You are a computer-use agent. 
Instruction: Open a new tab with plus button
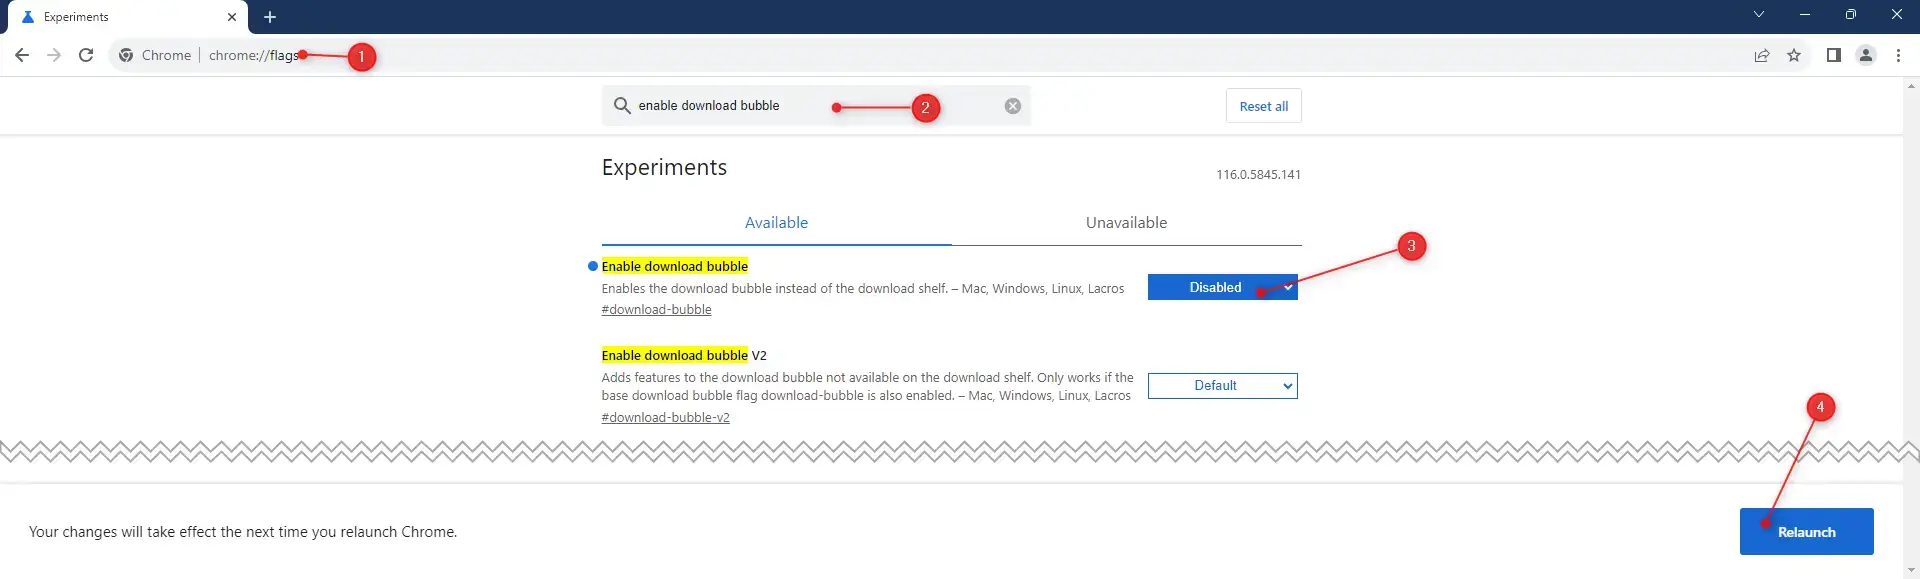pos(270,17)
